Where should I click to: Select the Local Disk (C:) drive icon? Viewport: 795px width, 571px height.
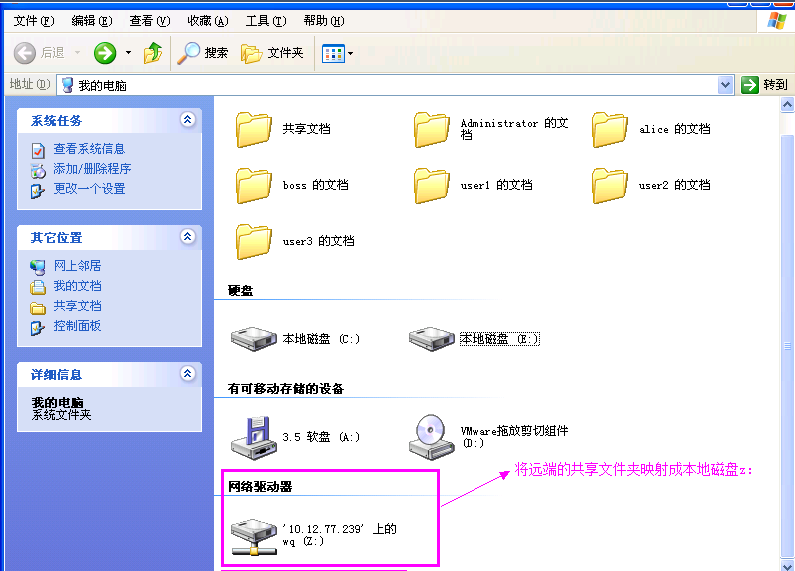(x=254, y=338)
